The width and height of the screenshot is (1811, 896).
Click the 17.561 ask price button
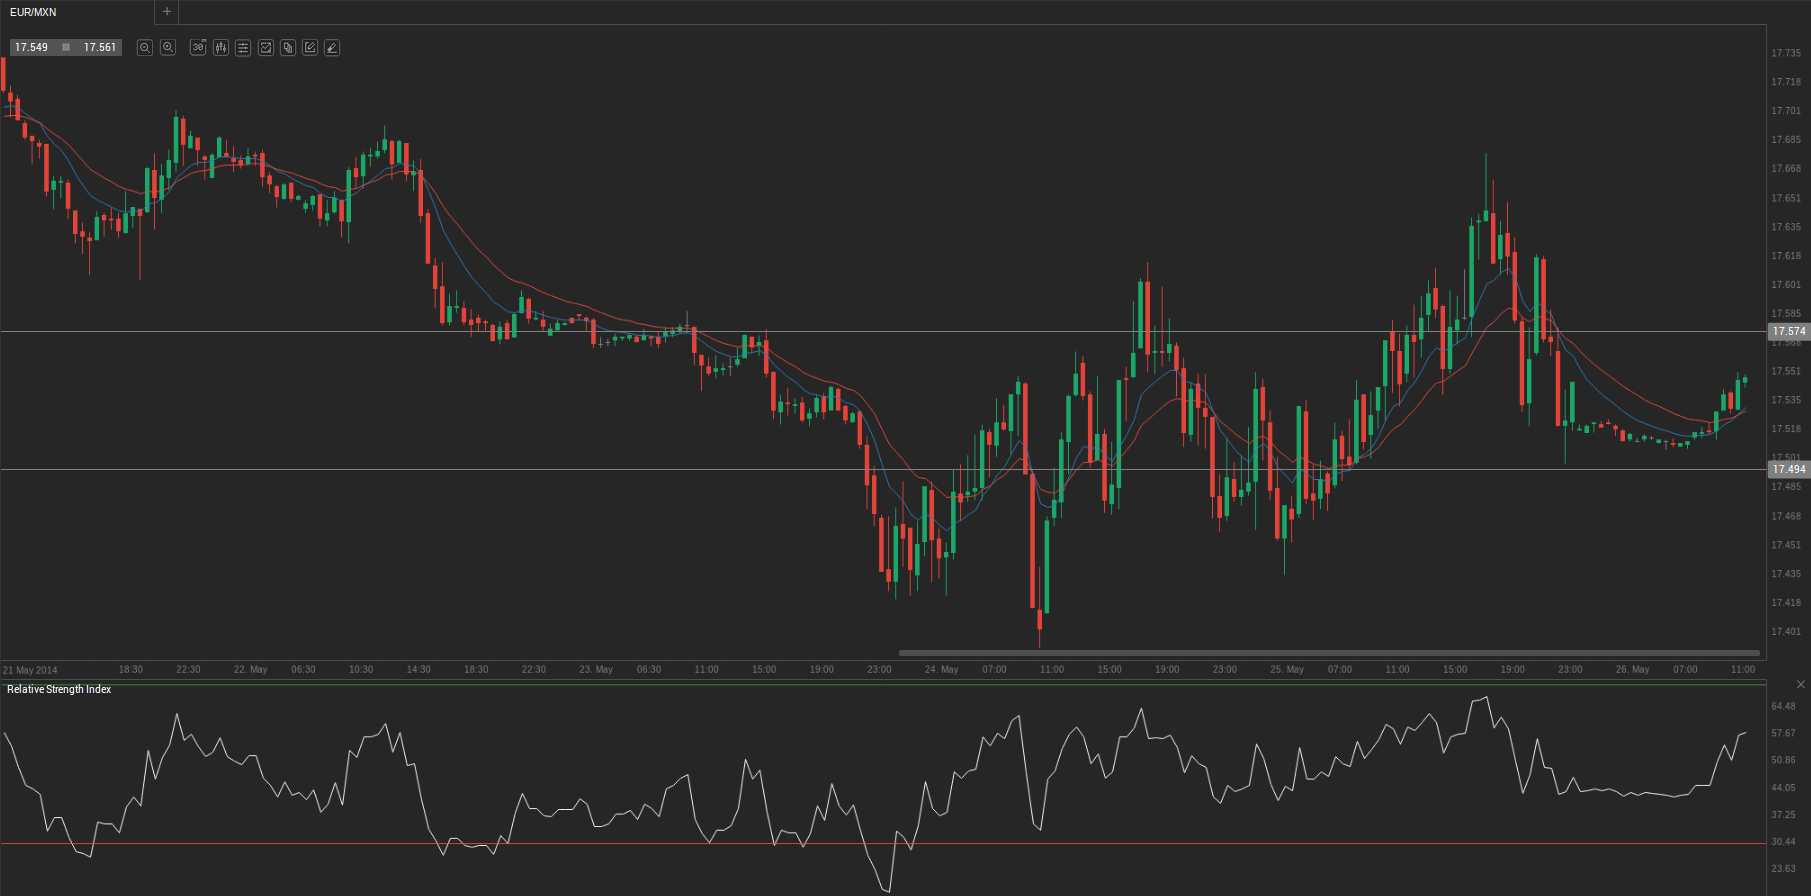tap(99, 47)
